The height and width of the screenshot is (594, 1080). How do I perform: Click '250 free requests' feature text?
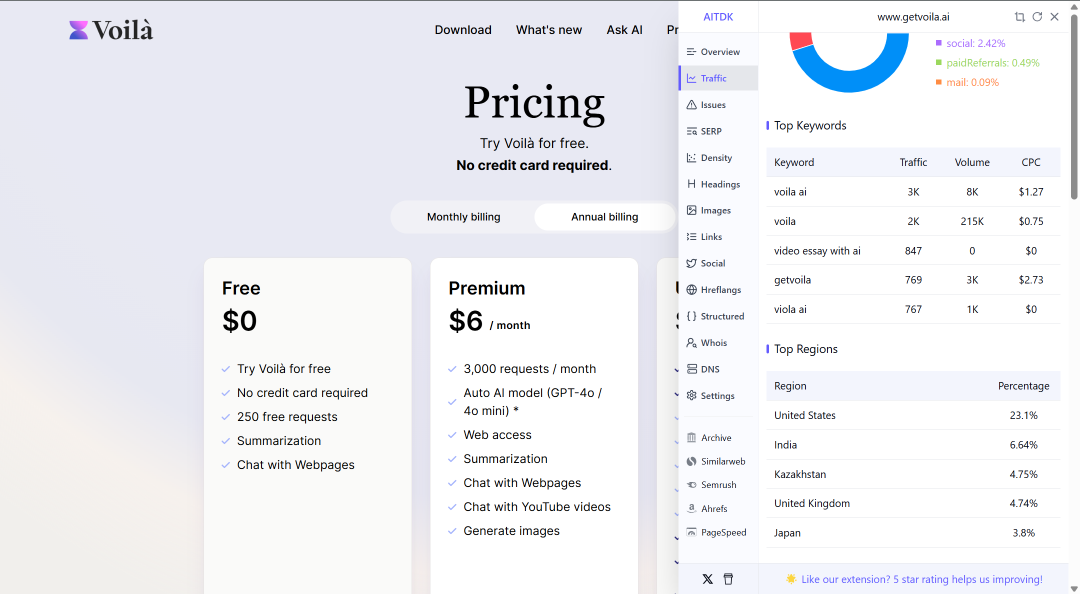287,417
